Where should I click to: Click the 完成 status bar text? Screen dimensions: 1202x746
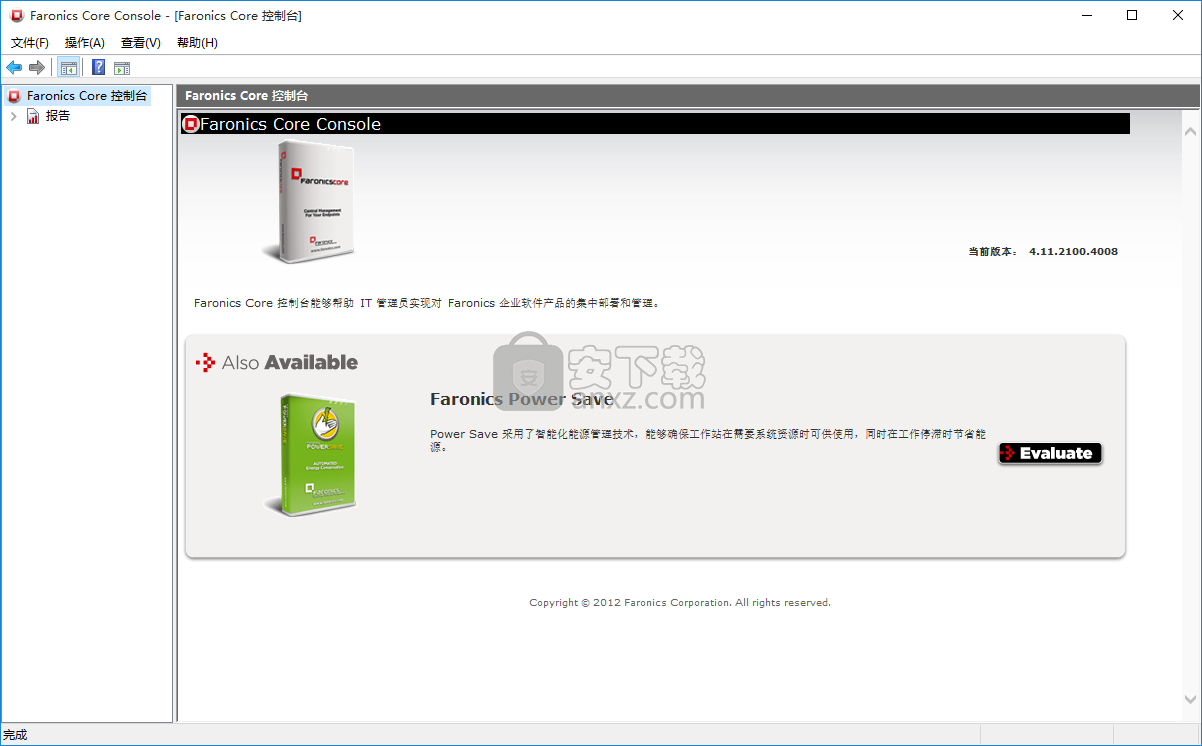click(x=15, y=735)
